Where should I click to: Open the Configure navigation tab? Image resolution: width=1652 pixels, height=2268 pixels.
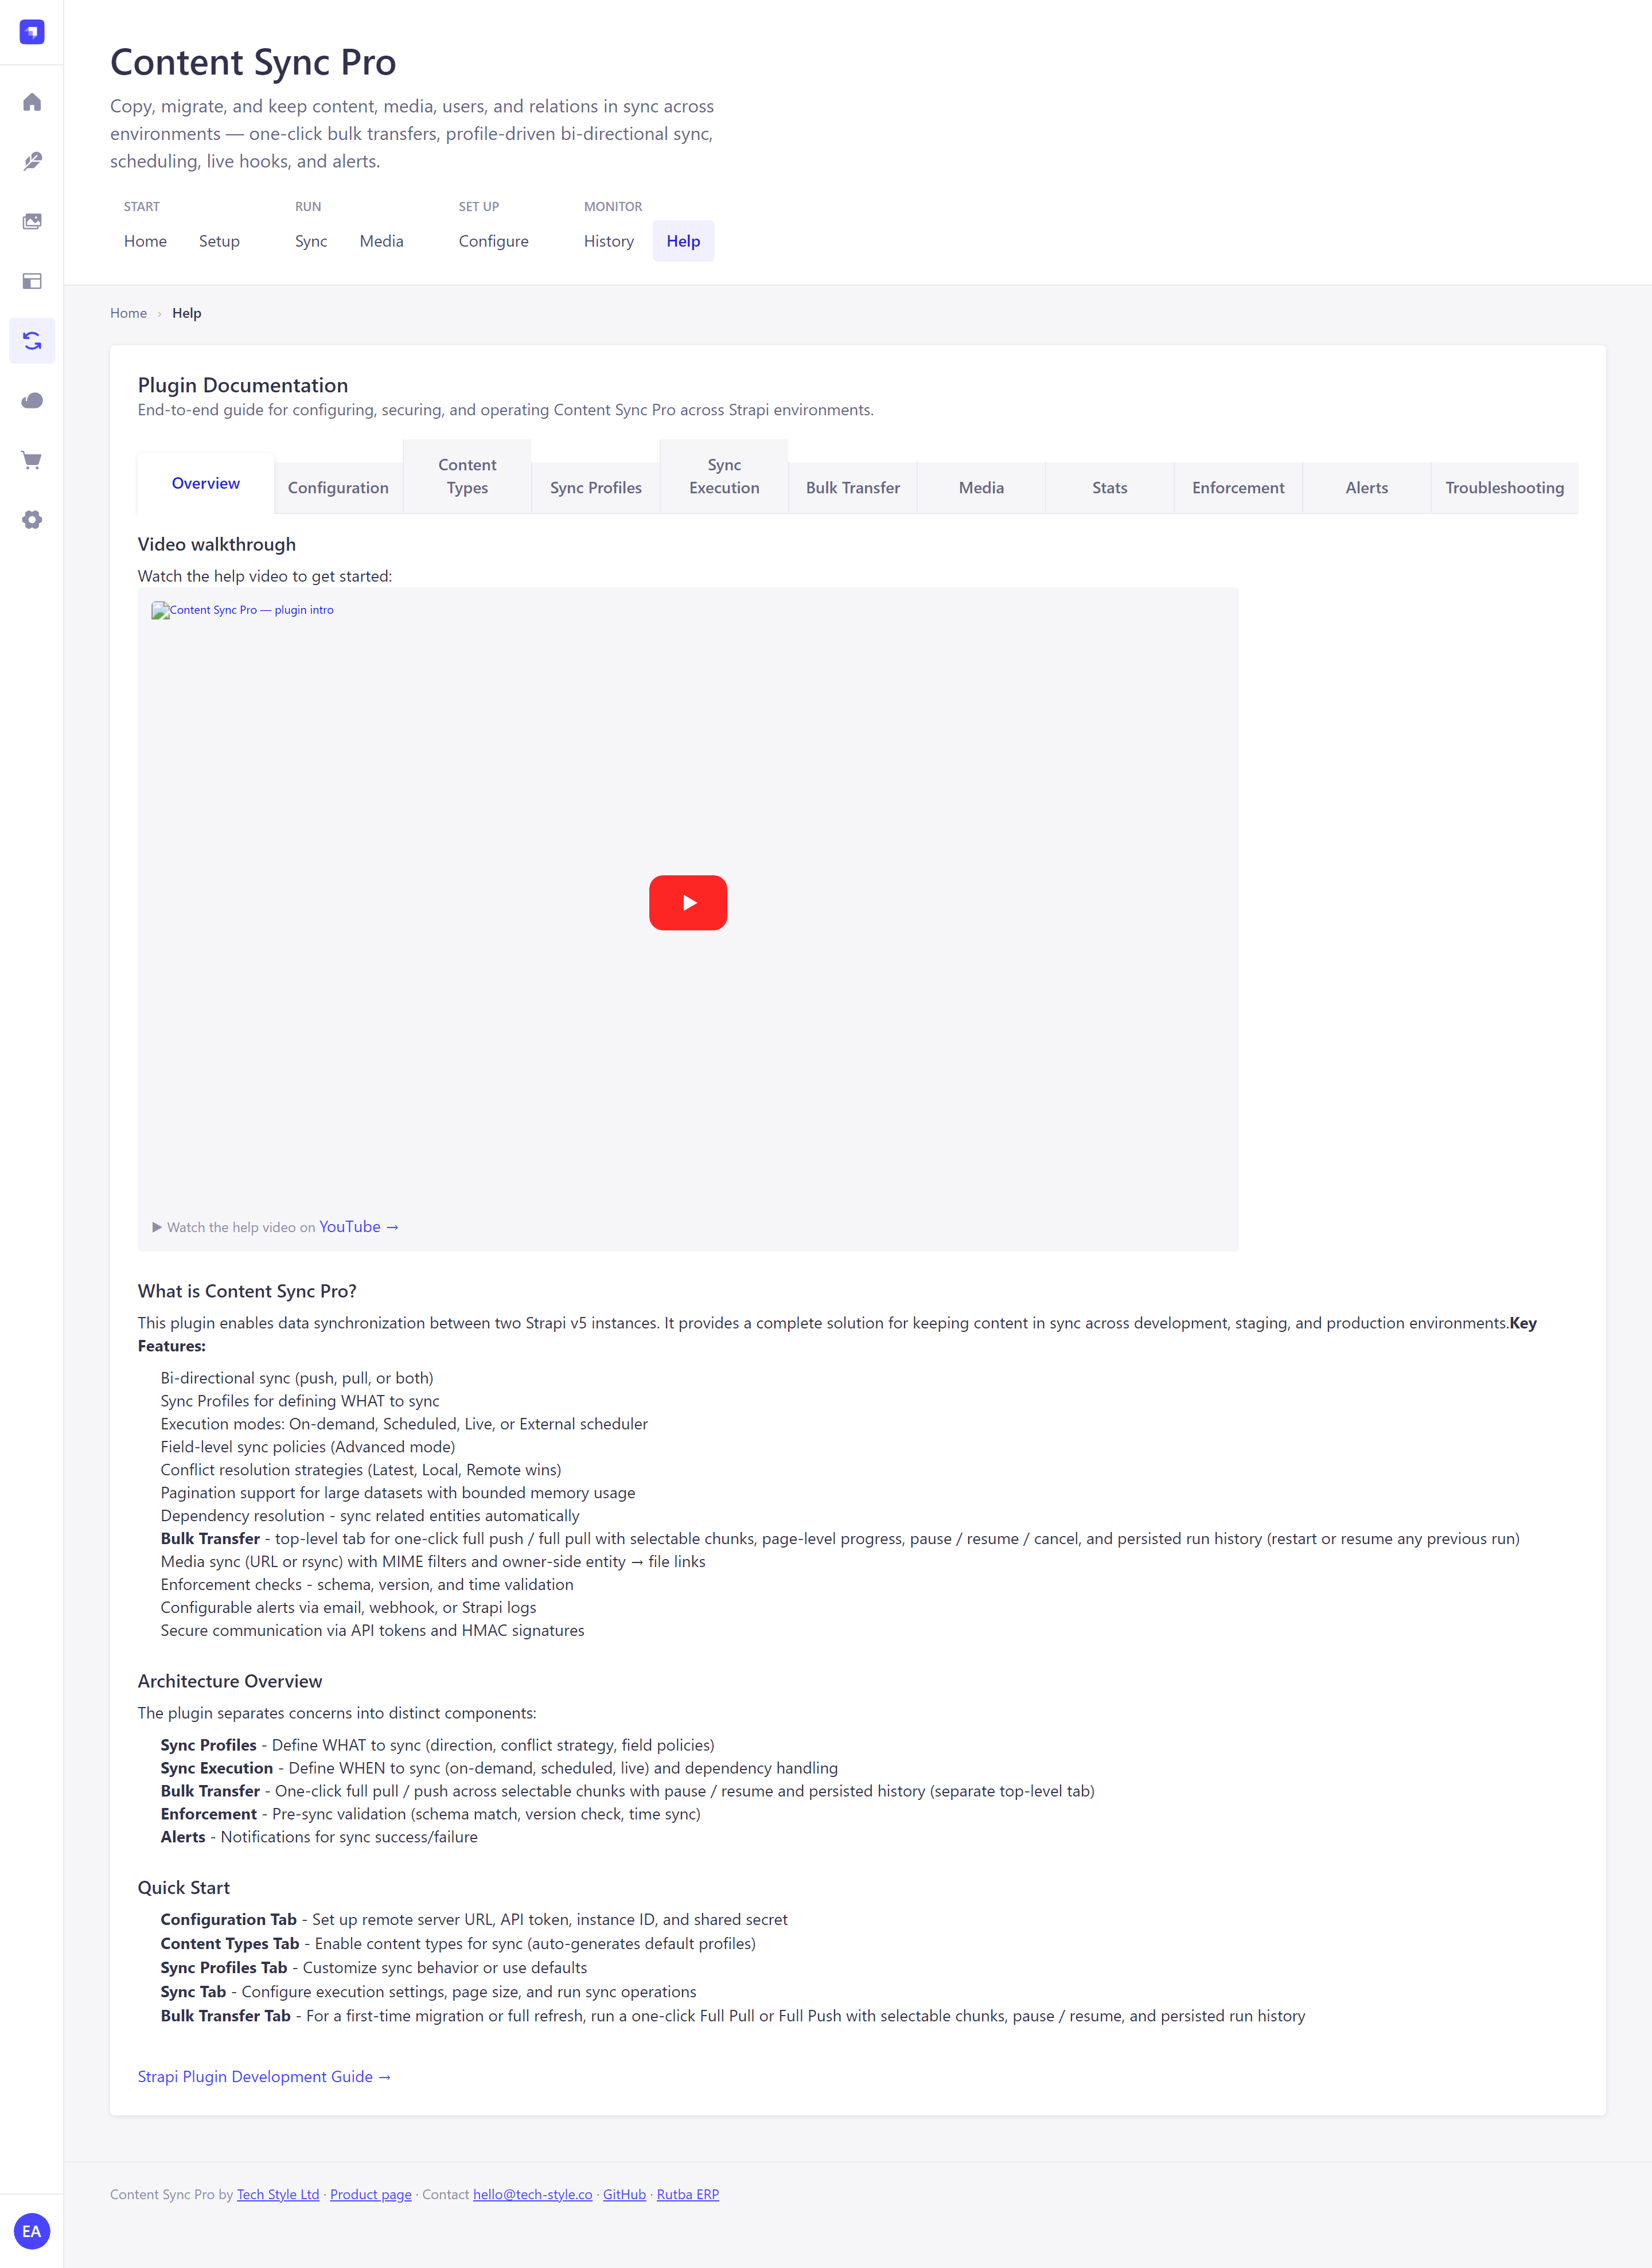point(494,241)
